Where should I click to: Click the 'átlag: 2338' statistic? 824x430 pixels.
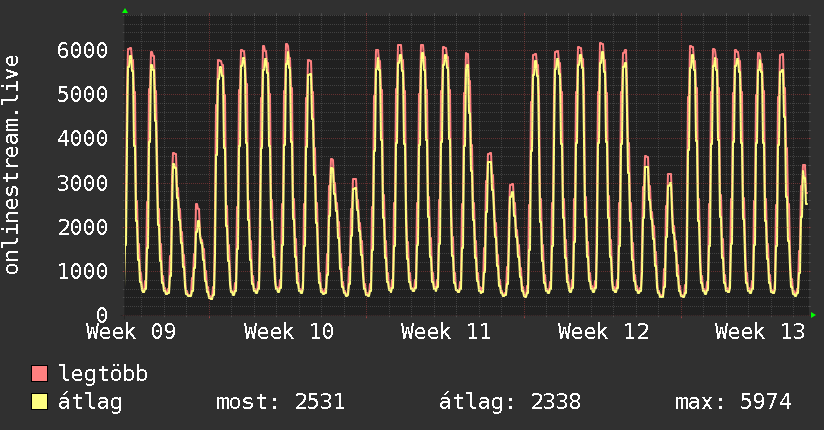[510, 402]
